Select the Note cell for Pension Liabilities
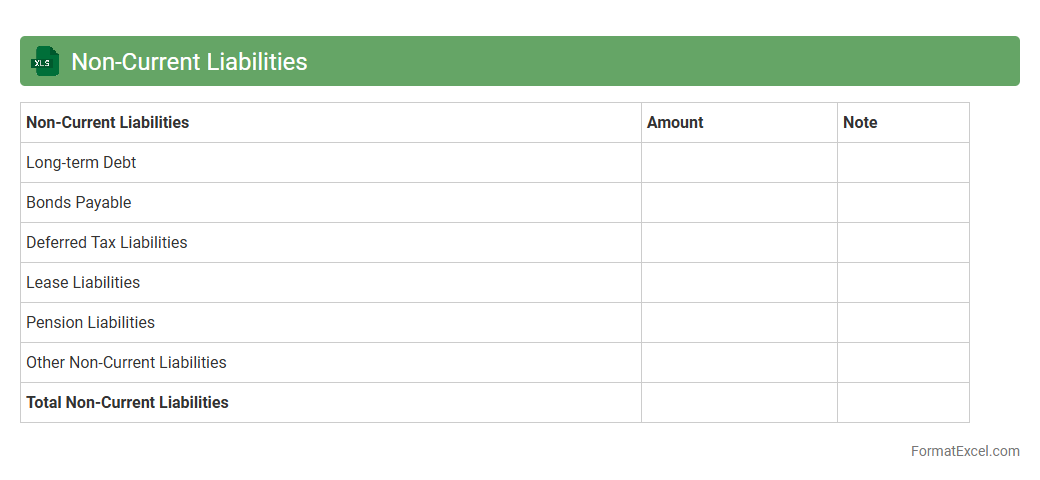This screenshot has height=480, width=1040. 903,323
